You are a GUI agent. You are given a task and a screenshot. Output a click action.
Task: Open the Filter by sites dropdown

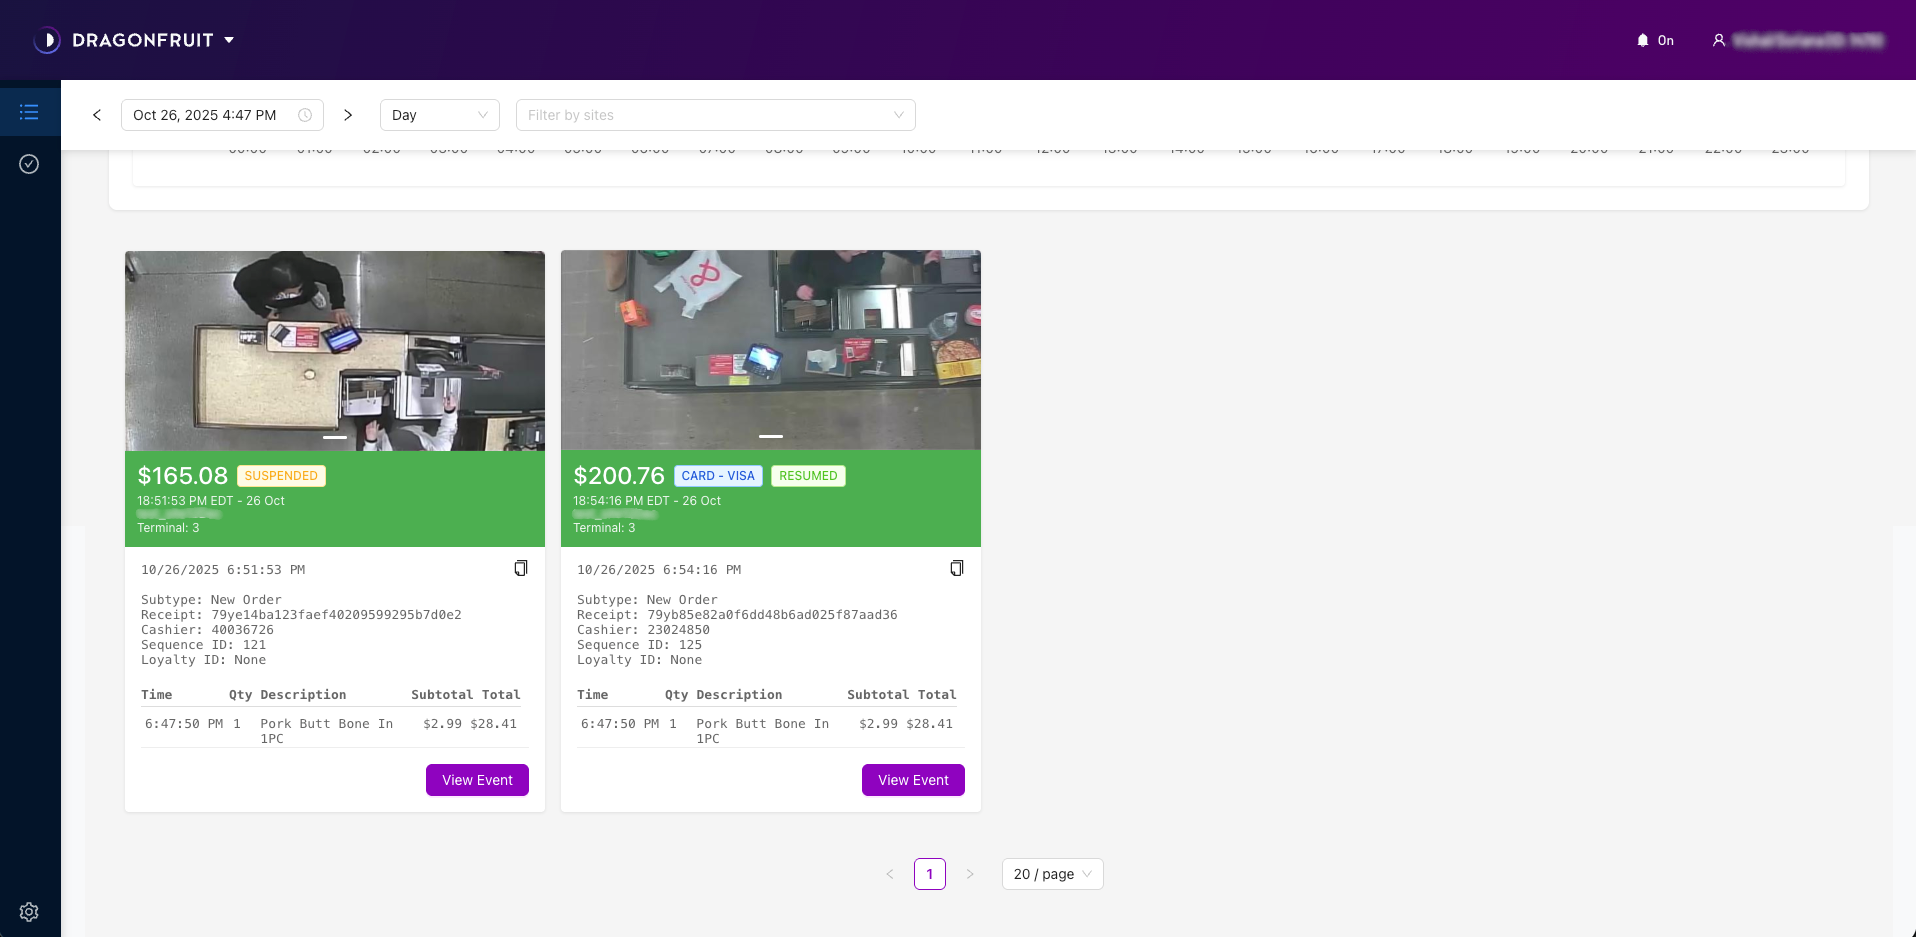(x=715, y=115)
